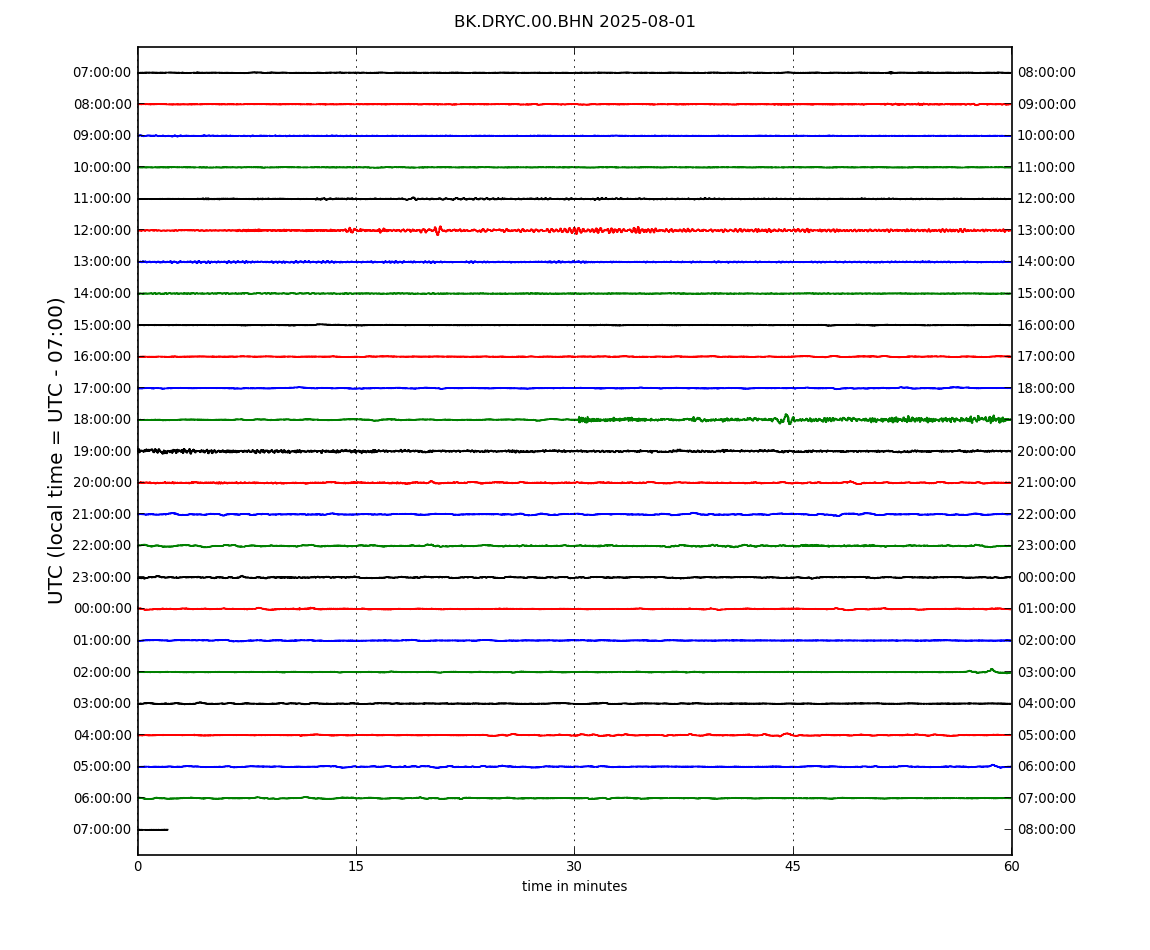The image size is (1150, 950).
Task: Click left-axis UTC label 17:00:00
Action: [x=102, y=388]
